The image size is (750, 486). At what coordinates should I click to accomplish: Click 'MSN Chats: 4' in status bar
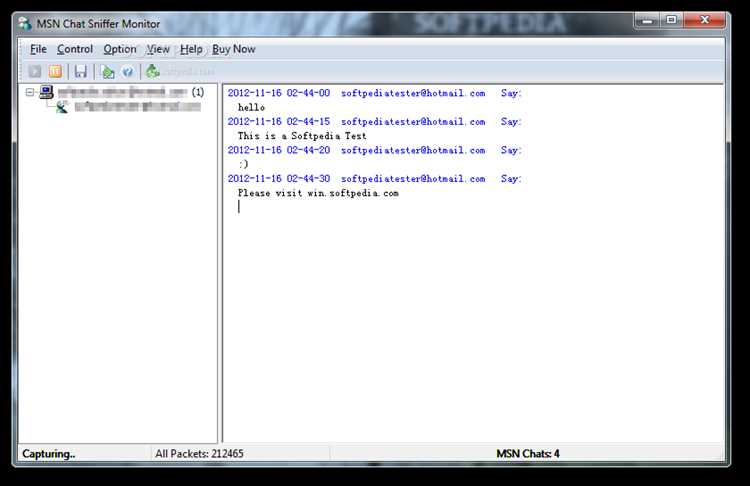528,453
